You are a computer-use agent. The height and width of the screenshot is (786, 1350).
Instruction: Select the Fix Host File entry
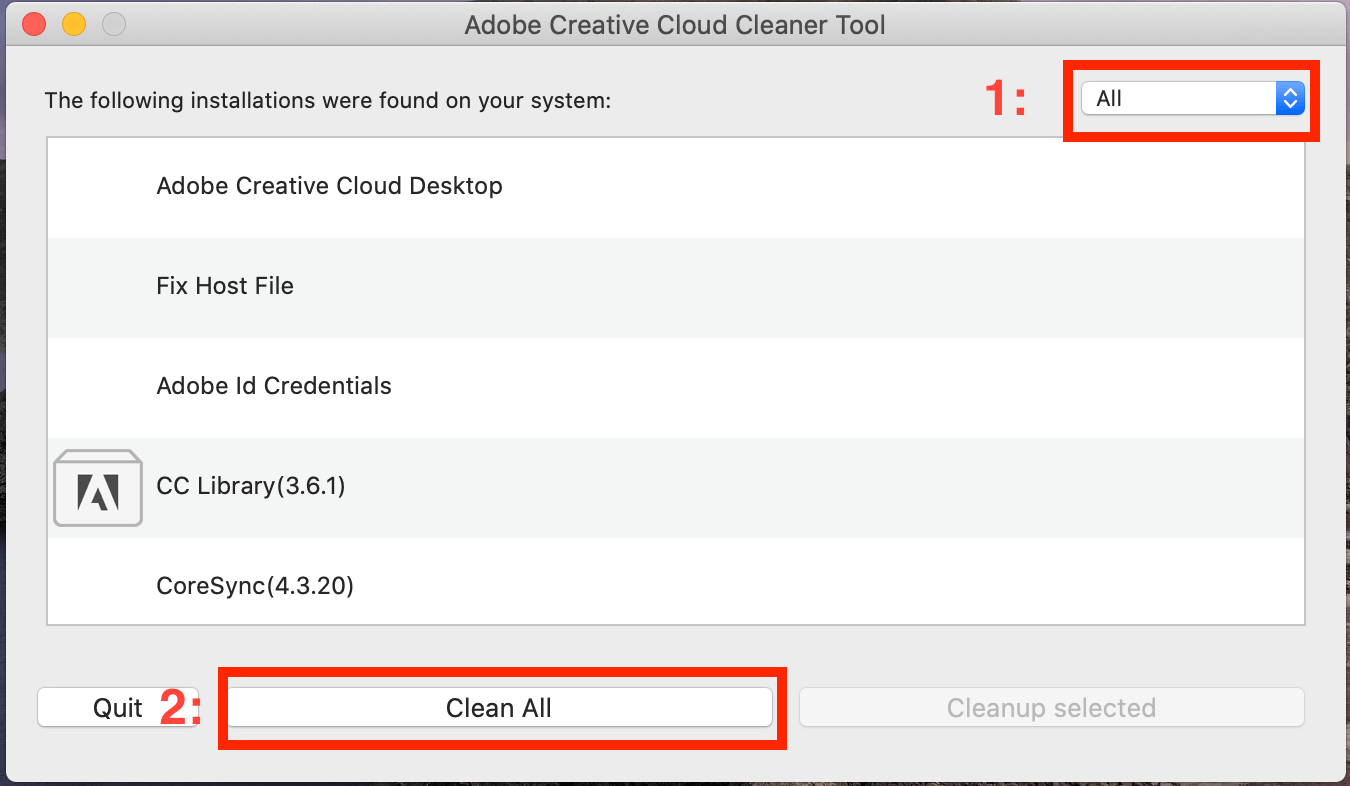pyautogui.click(x=225, y=286)
